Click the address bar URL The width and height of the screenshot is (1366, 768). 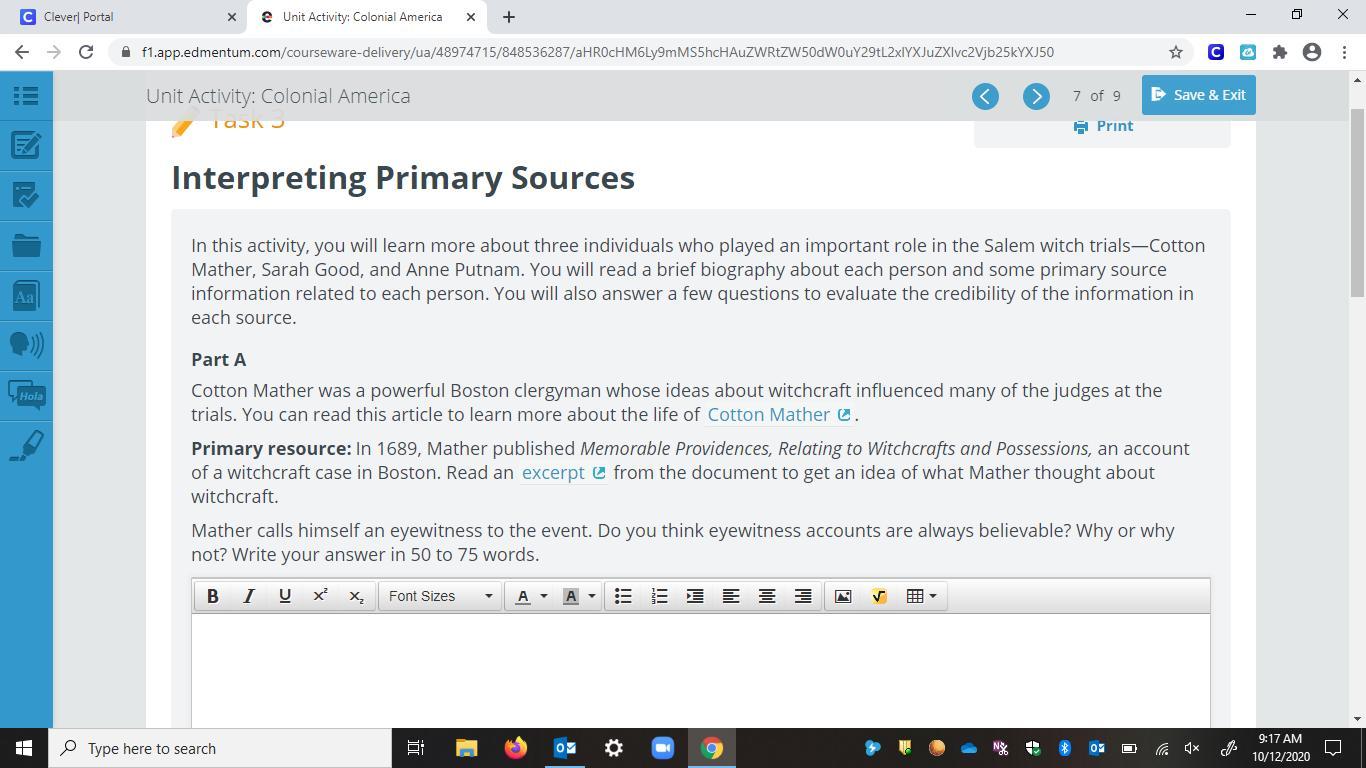(x=598, y=52)
